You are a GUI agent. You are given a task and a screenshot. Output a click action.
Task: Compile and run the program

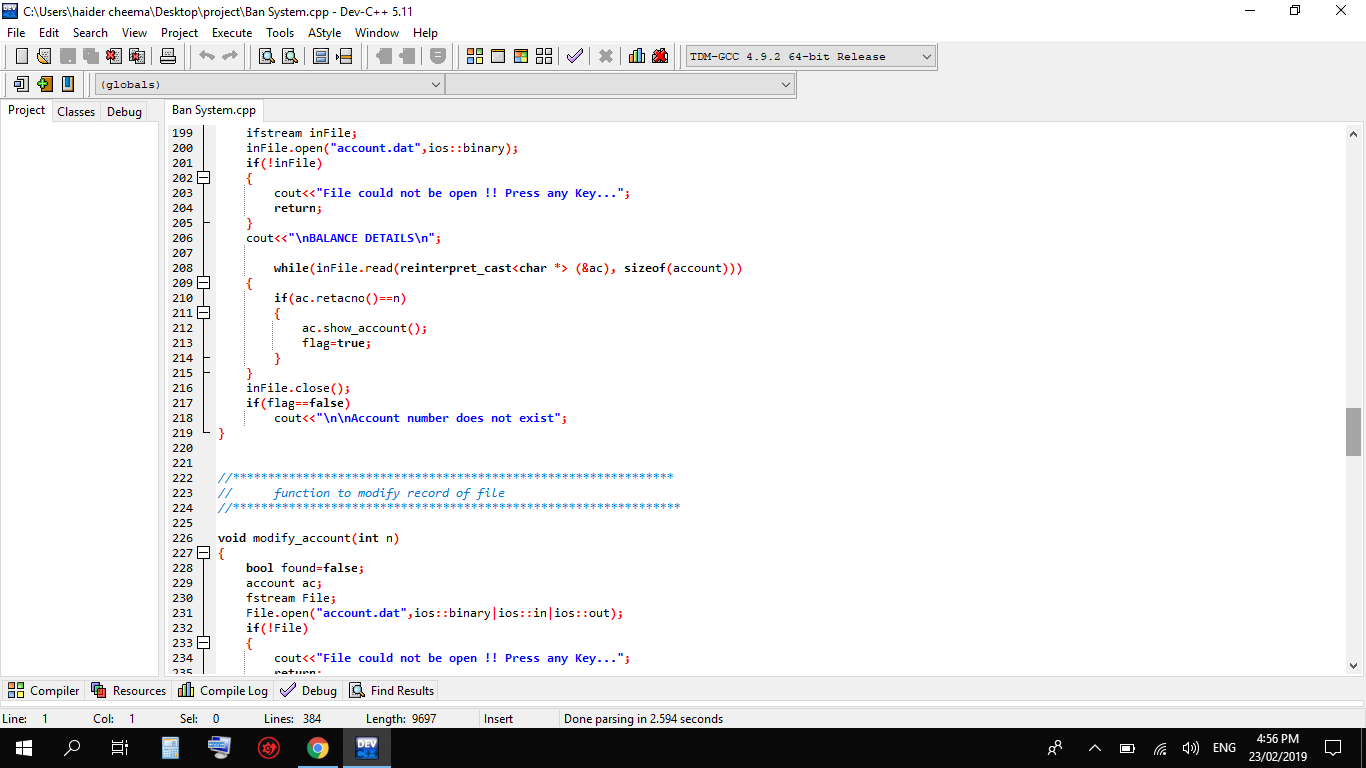point(521,56)
